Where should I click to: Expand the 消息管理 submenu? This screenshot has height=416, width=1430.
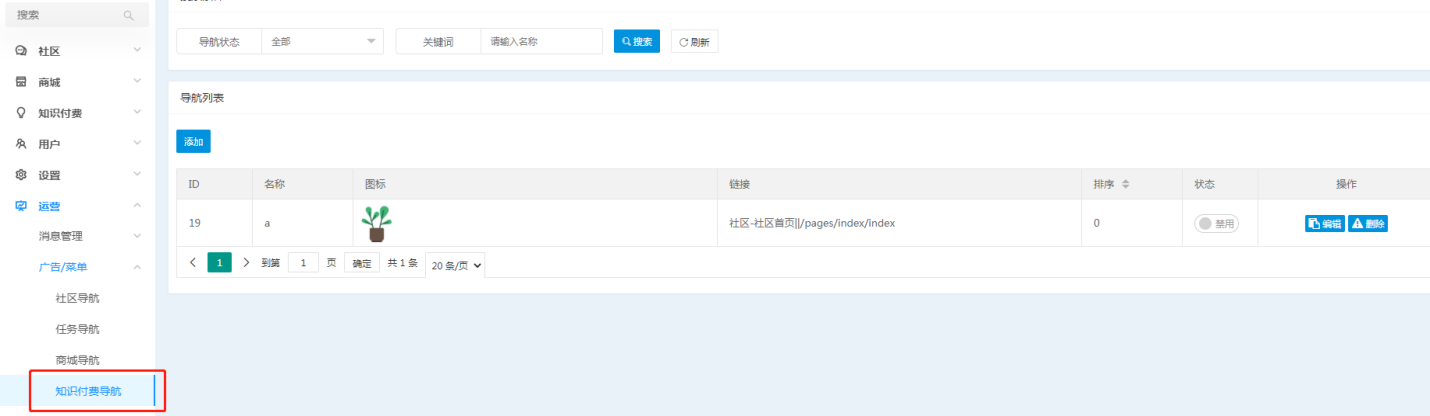click(x=137, y=236)
